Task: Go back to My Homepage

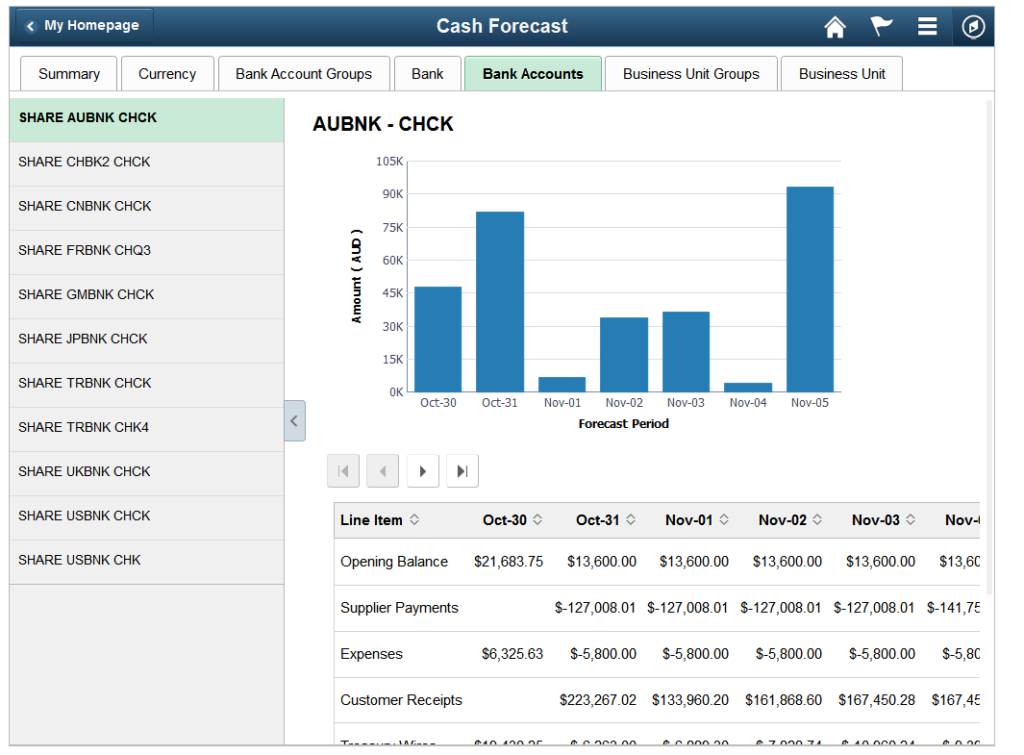Action: (x=84, y=25)
